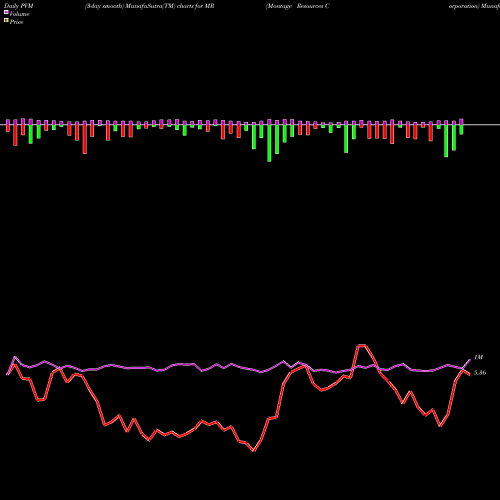Click the '1M' volume line label
This screenshot has height=500, width=500.
click(478, 357)
